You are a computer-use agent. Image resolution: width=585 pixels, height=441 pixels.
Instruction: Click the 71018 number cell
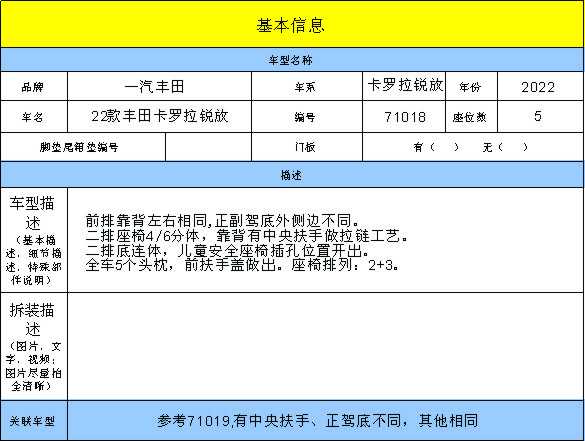[x=404, y=116]
